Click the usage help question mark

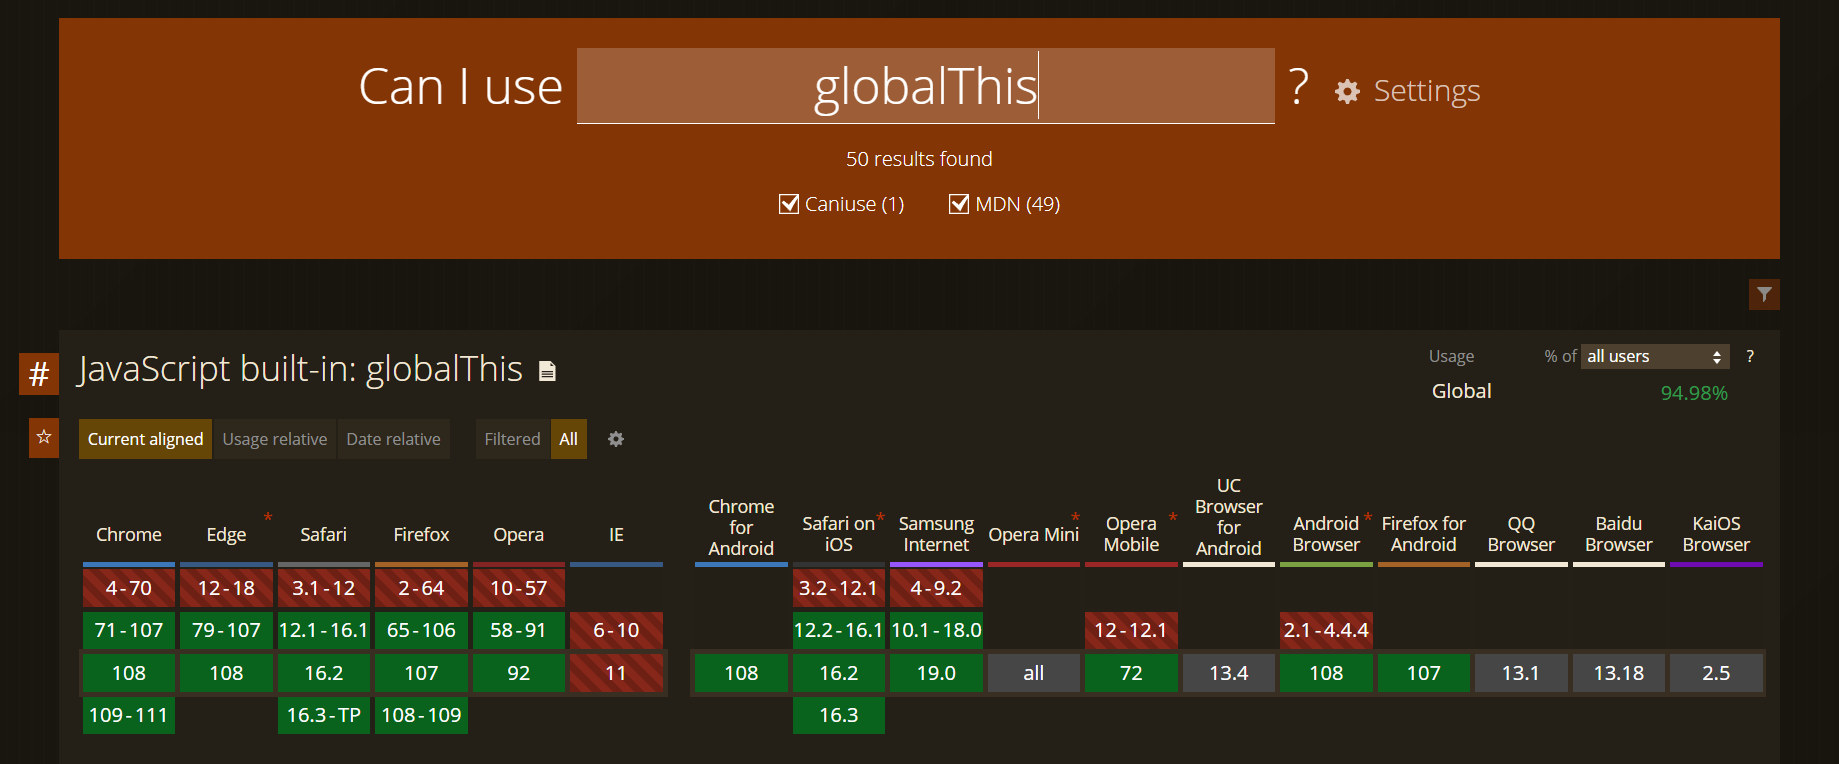click(x=1750, y=356)
